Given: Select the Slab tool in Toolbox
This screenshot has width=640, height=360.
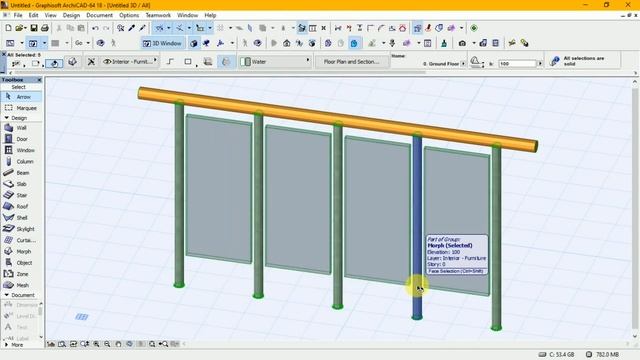Looking at the screenshot, I should click(21, 184).
